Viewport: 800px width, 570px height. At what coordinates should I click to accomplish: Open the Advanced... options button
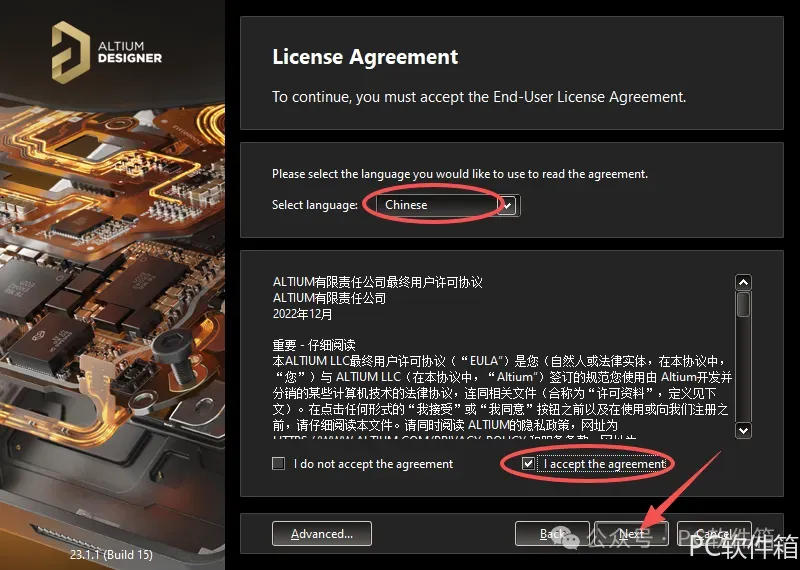pyautogui.click(x=322, y=534)
